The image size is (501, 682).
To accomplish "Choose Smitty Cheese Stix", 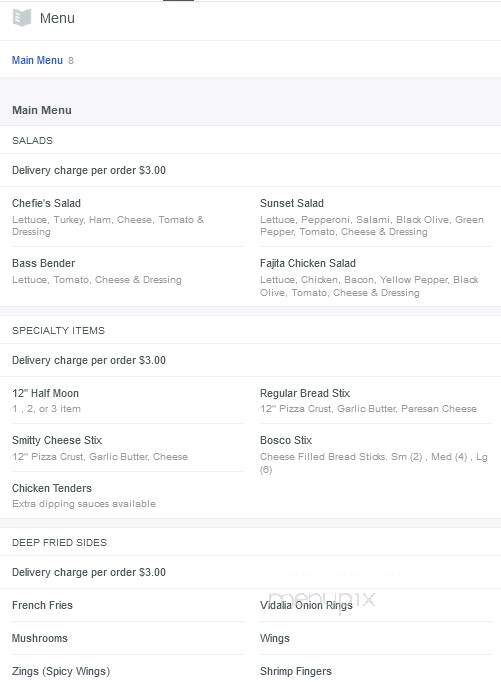I will 57,440.
